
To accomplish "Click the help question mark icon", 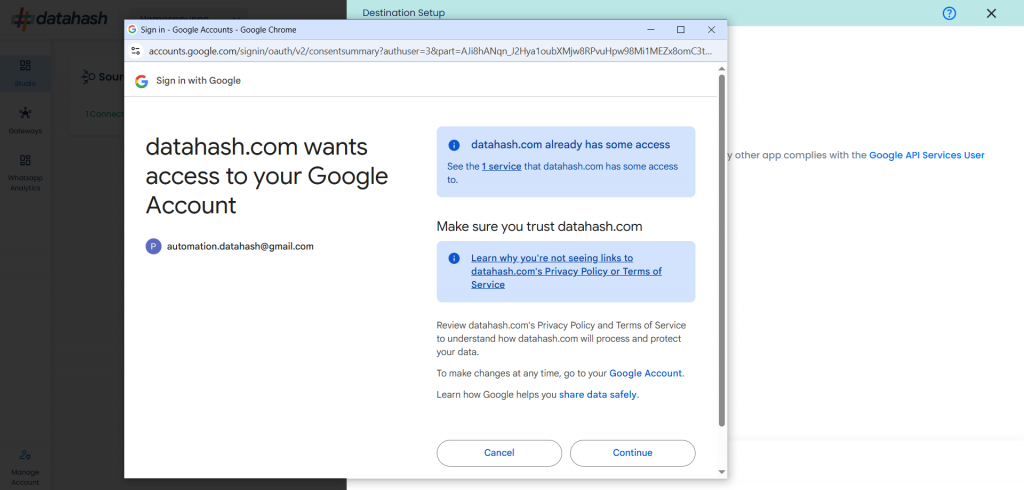I will coord(950,13).
